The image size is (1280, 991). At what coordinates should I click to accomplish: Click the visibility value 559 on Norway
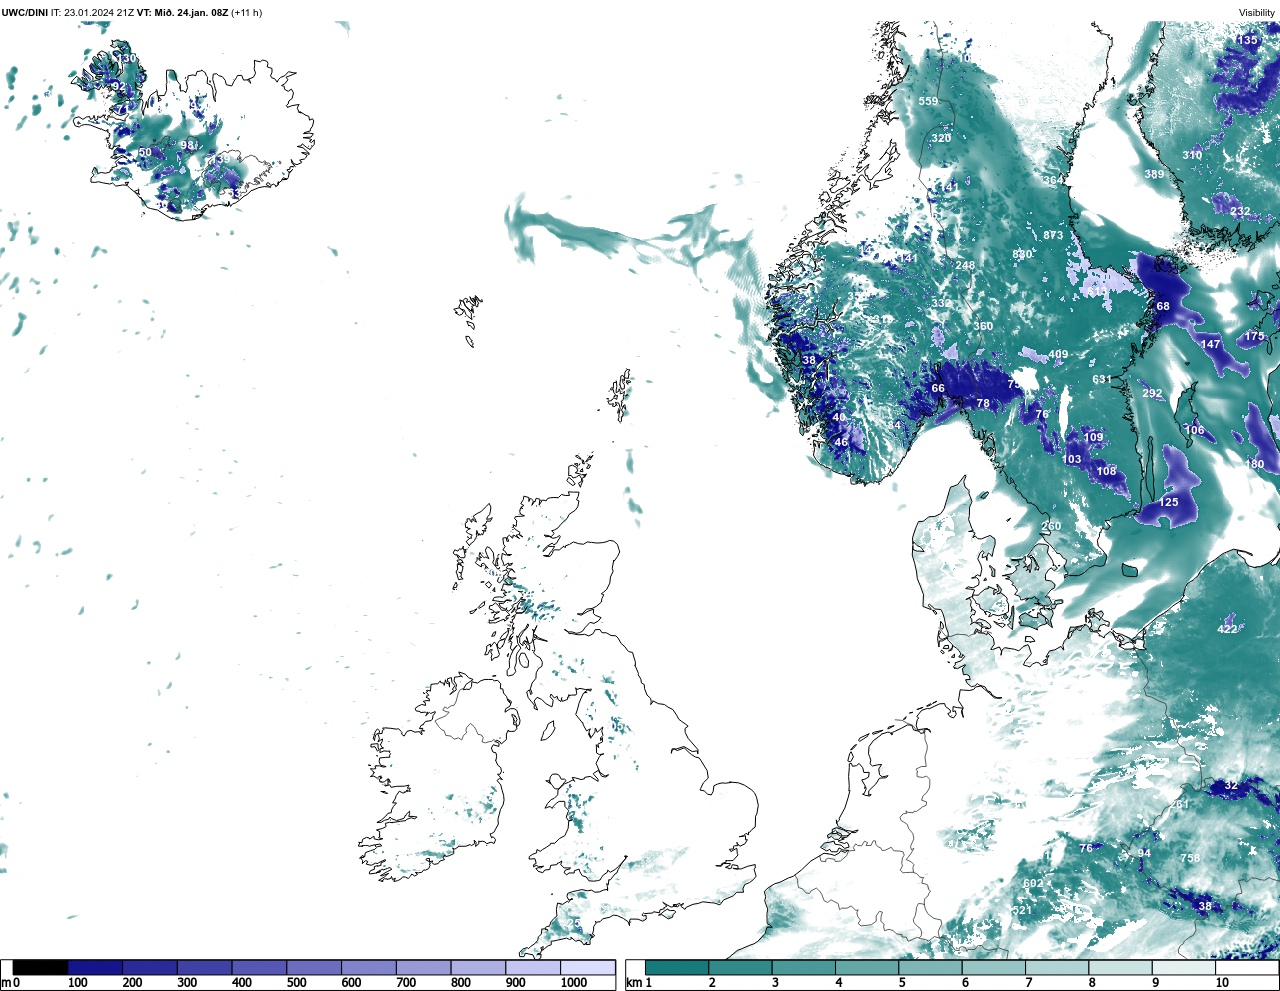[x=928, y=101]
